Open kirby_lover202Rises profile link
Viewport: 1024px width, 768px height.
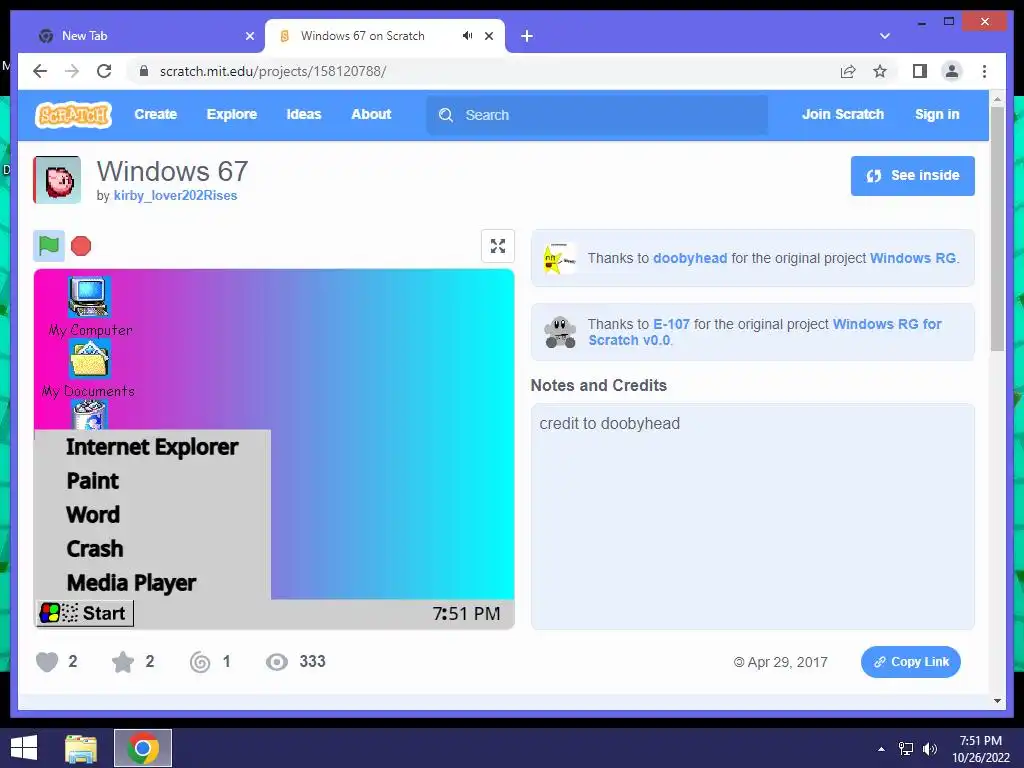[175, 195]
